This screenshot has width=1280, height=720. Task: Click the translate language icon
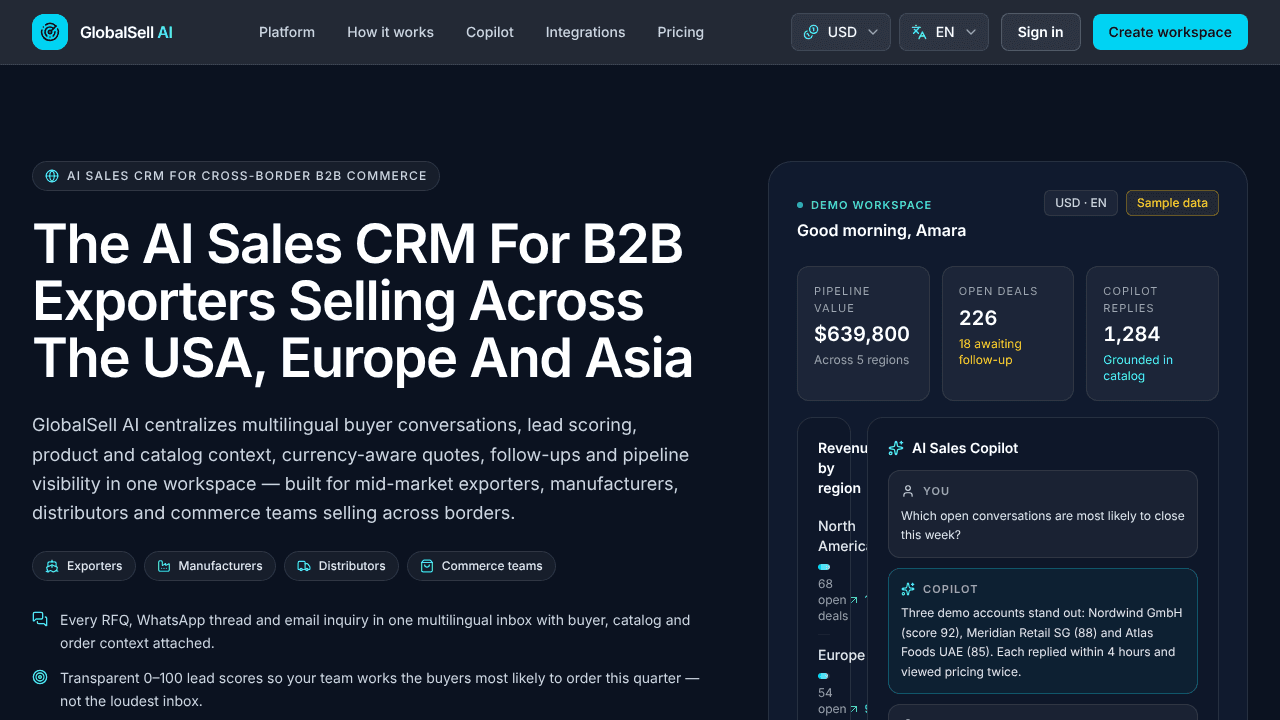(x=919, y=32)
